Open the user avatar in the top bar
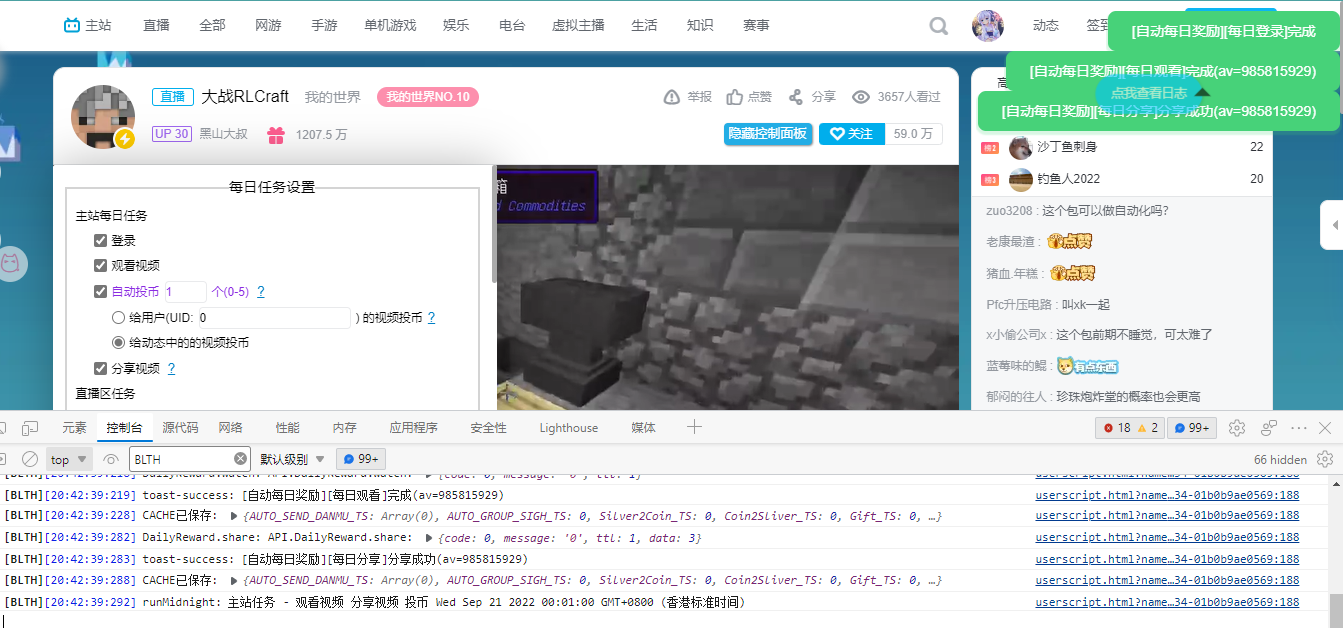 point(988,26)
